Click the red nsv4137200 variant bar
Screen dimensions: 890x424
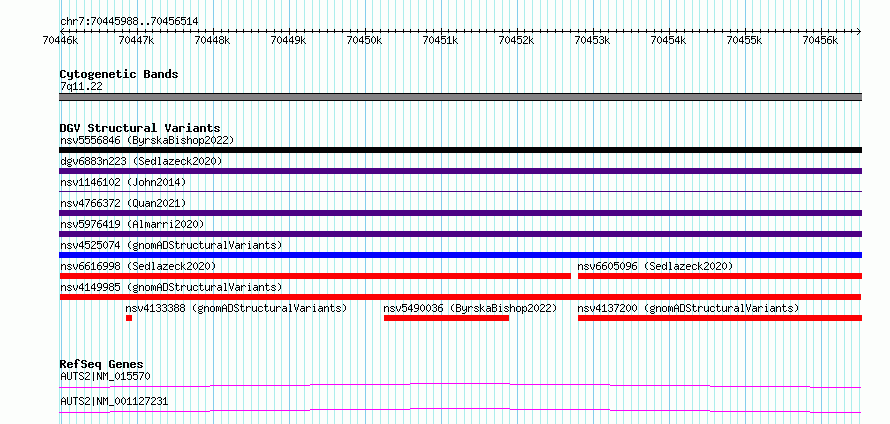pyautogui.click(x=720, y=318)
